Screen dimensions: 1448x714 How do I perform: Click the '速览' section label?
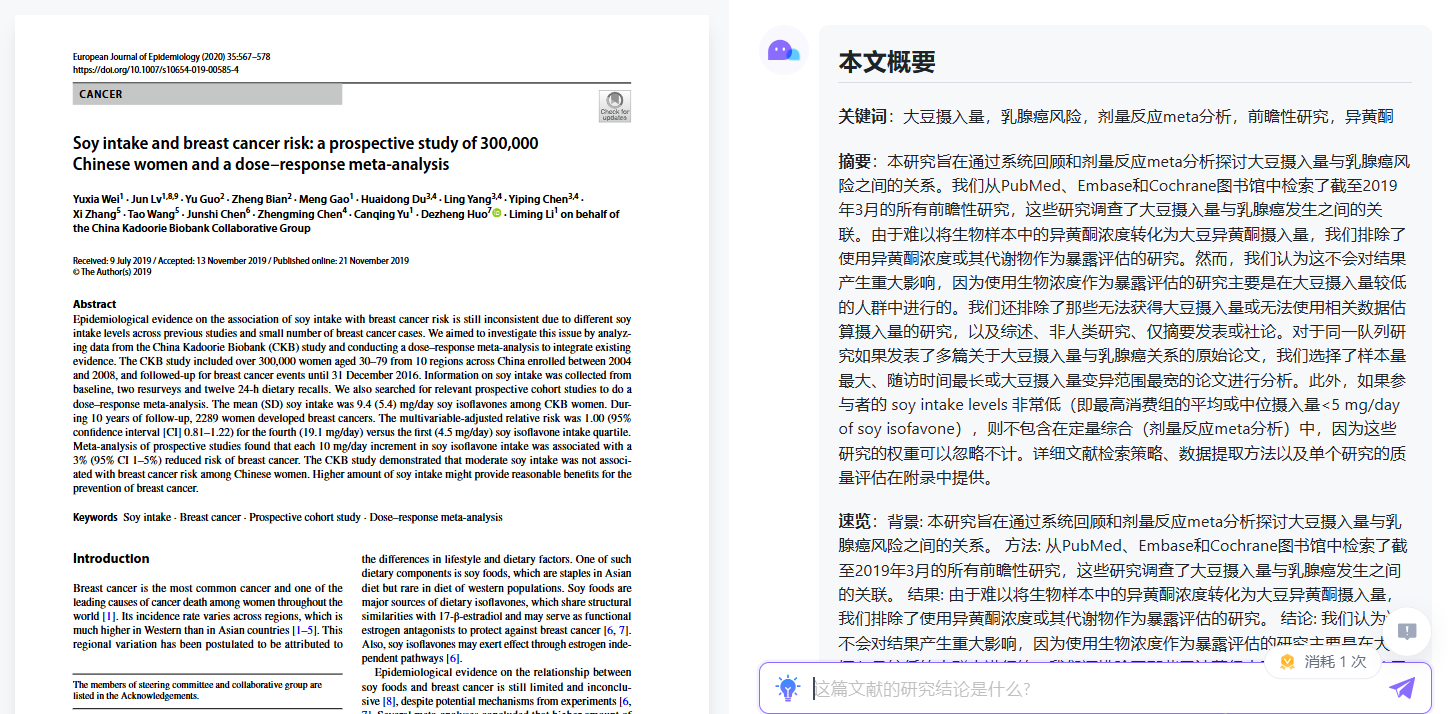pos(855,522)
